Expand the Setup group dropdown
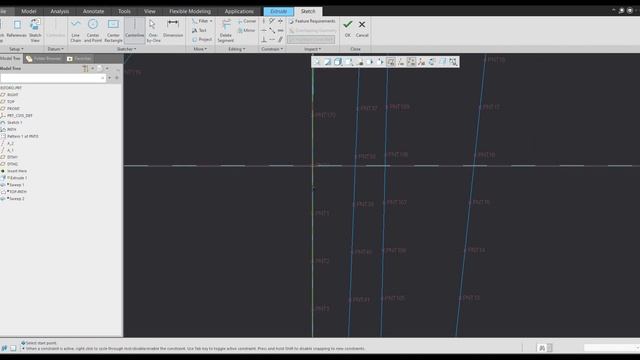Image resolution: width=640 pixels, height=360 pixels. tap(16, 49)
